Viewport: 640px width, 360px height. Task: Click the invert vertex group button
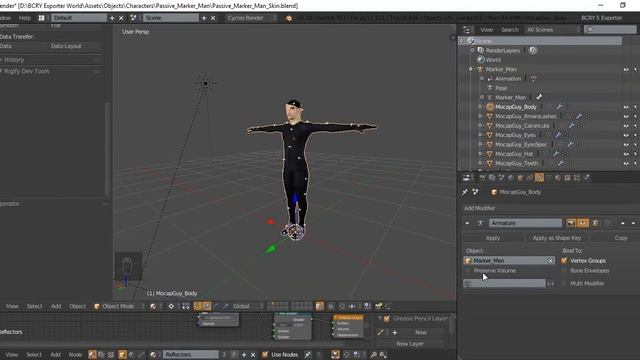tap(551, 283)
